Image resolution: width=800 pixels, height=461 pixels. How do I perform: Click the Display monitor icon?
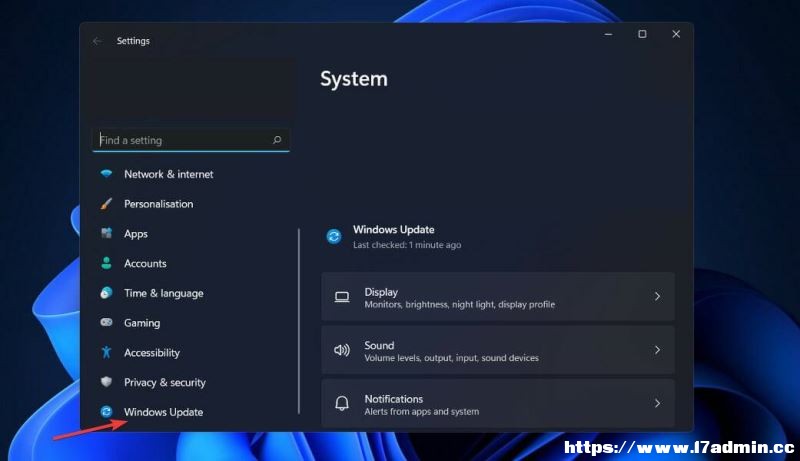tap(342, 297)
